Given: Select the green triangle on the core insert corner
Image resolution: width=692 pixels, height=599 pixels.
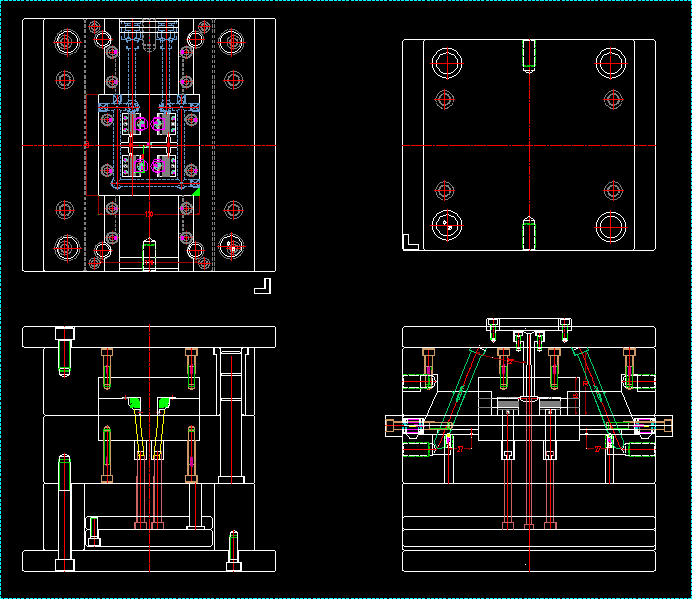Looking at the screenshot, I should [x=196, y=189].
